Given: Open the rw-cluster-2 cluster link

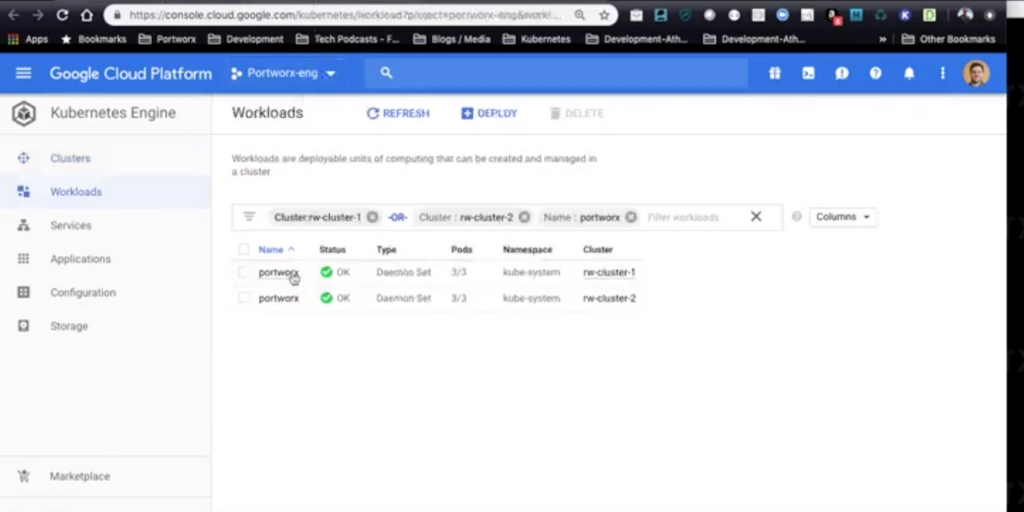Looking at the screenshot, I should (x=609, y=298).
